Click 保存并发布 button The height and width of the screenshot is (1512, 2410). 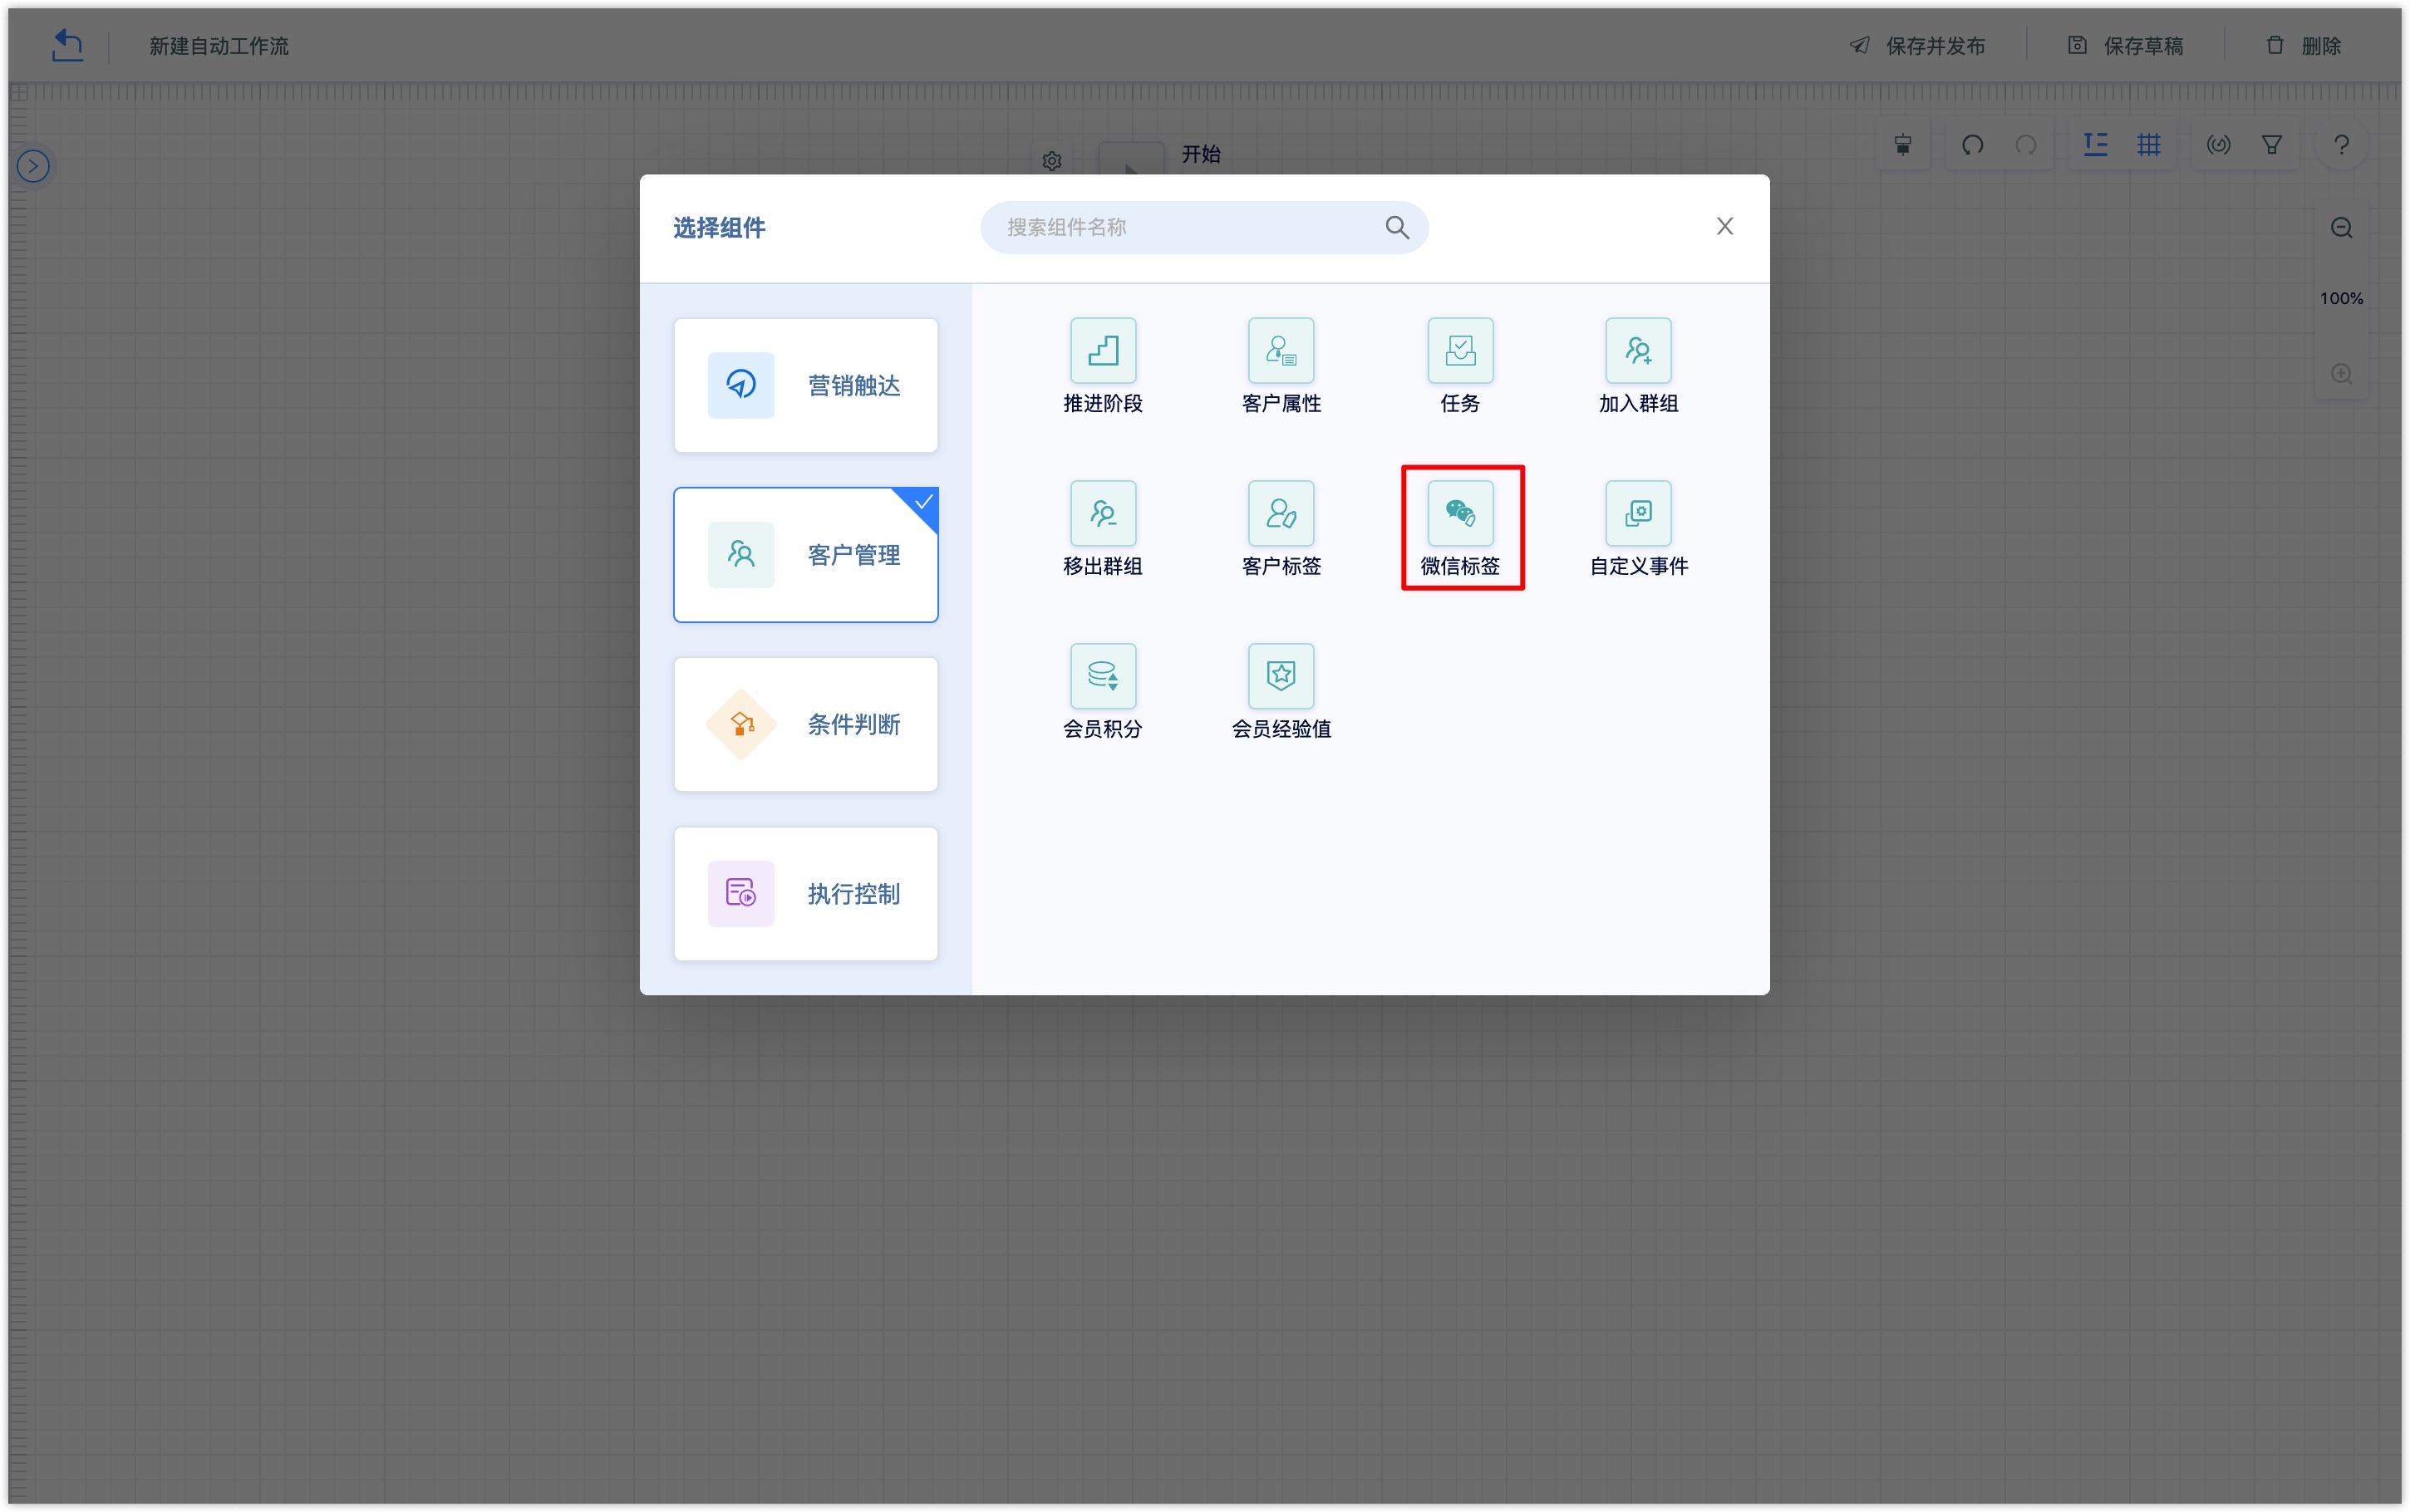click(1917, 46)
